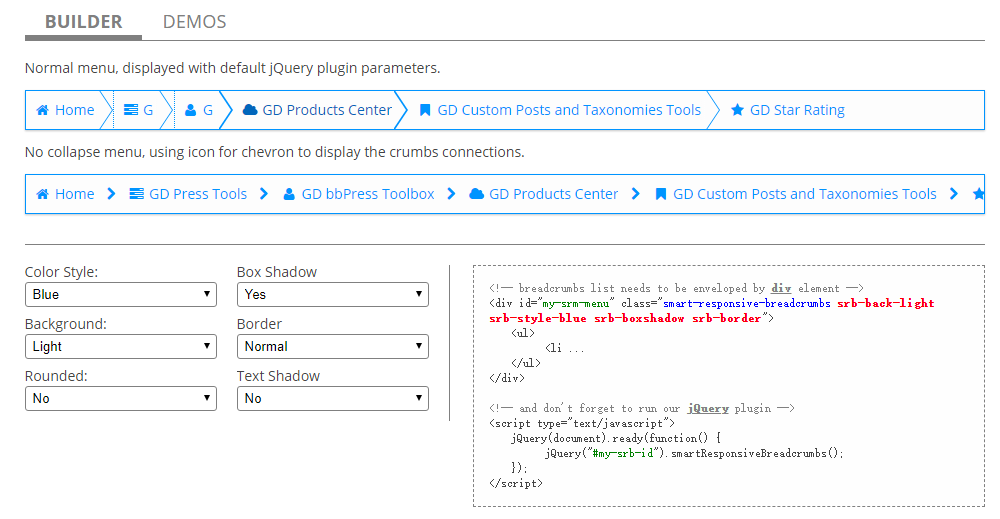Image resolution: width=1000 pixels, height=519 pixels.
Task: Open the Border dropdown set to Normal
Action: click(x=333, y=347)
